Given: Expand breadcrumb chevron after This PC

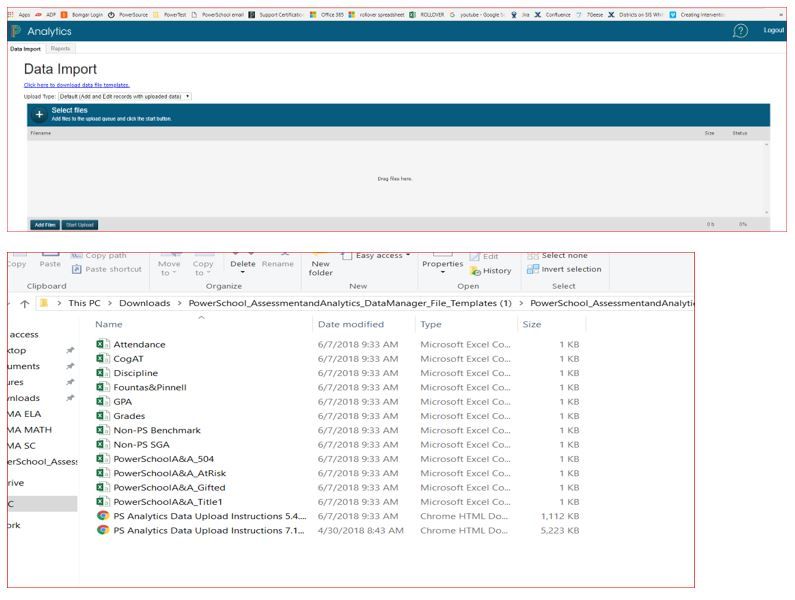Looking at the screenshot, I should (x=110, y=303).
